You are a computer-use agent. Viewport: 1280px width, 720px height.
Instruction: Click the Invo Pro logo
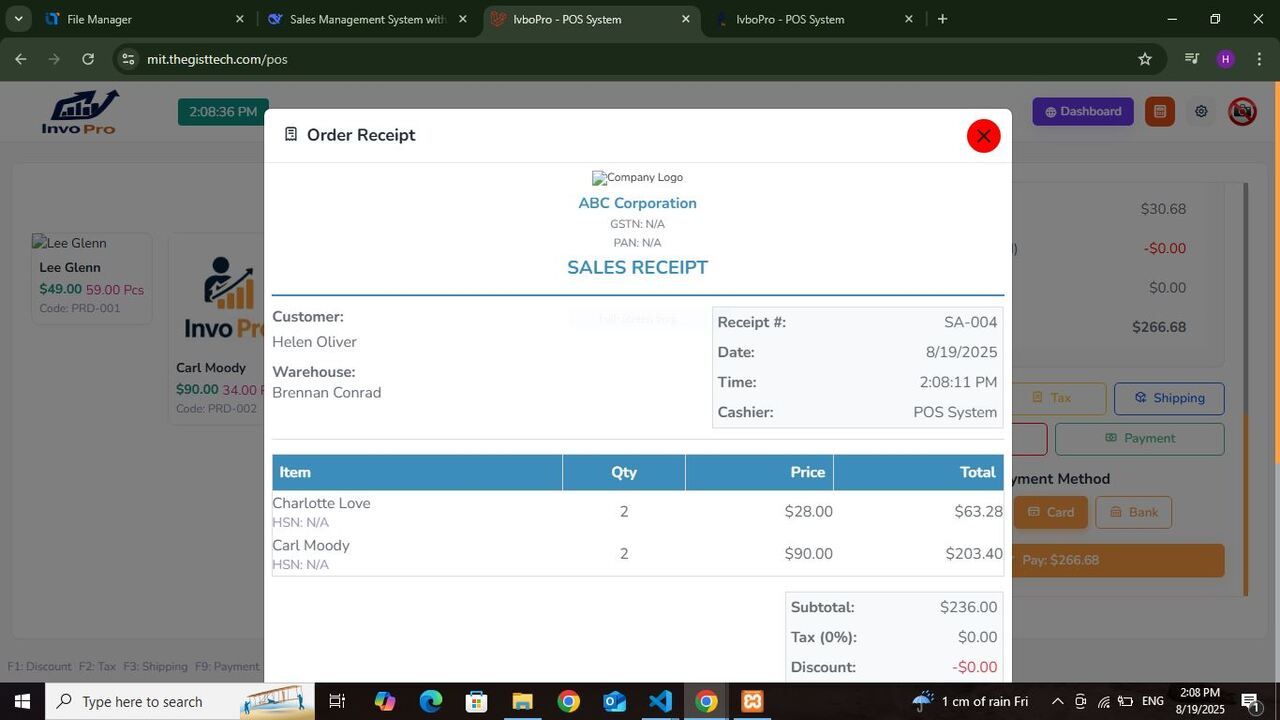tap(79, 112)
